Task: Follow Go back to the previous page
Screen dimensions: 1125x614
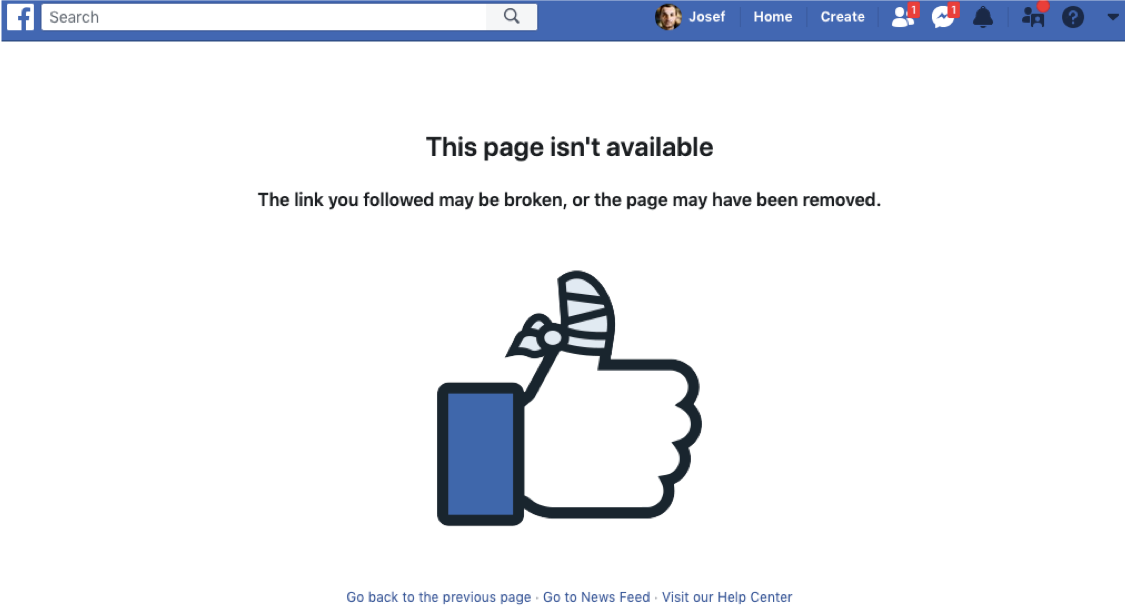Action: 438,597
